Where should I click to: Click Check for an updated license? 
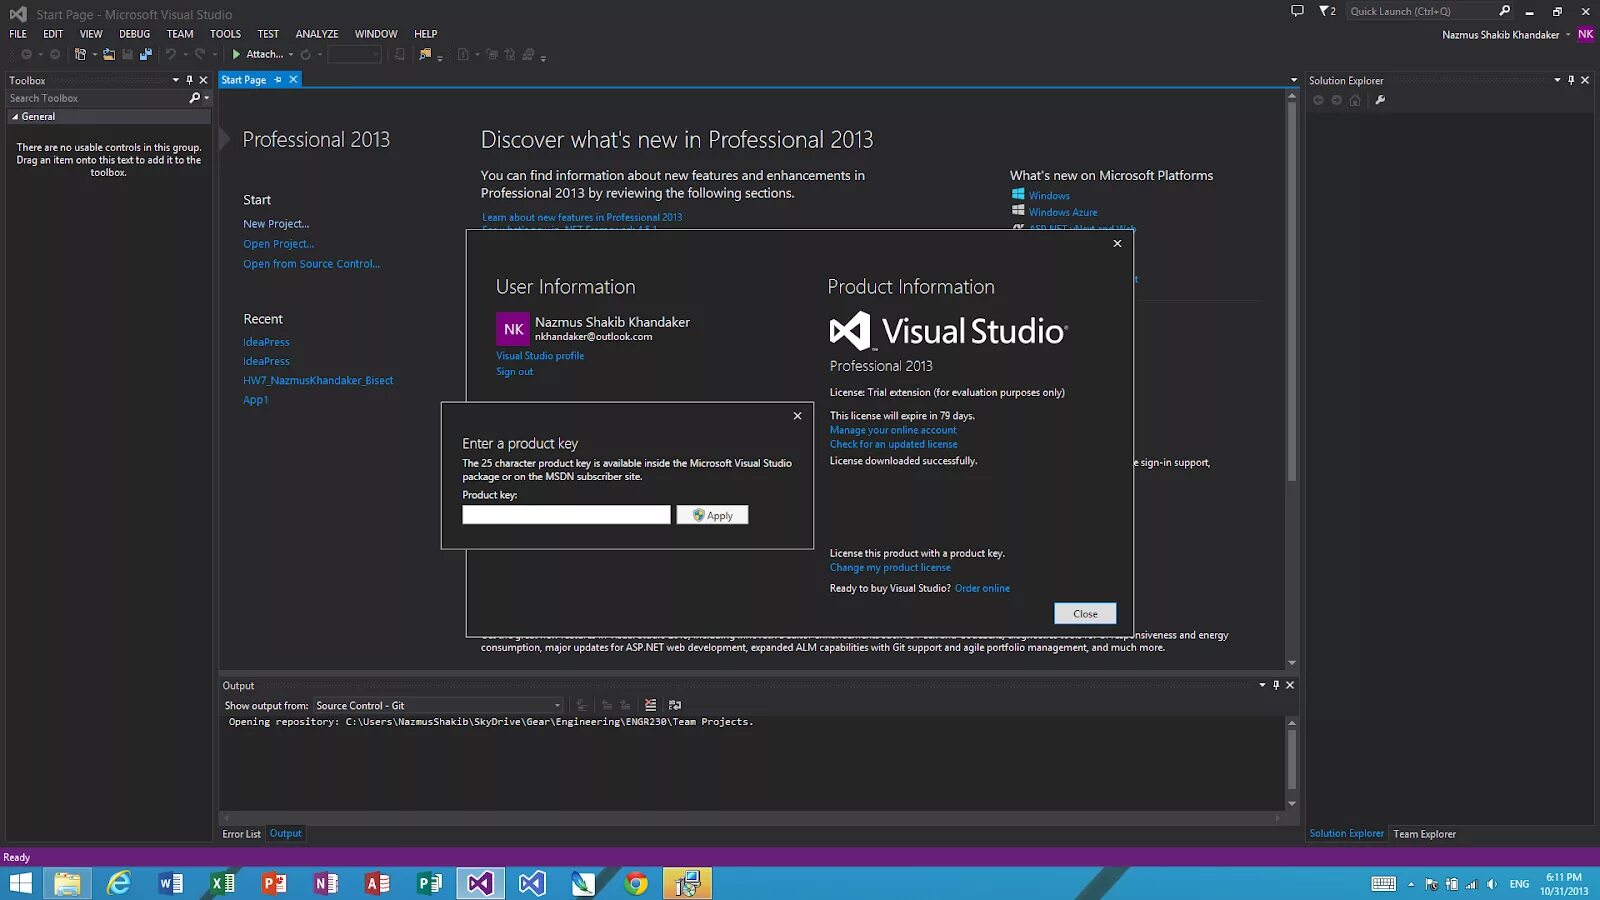[x=893, y=445]
